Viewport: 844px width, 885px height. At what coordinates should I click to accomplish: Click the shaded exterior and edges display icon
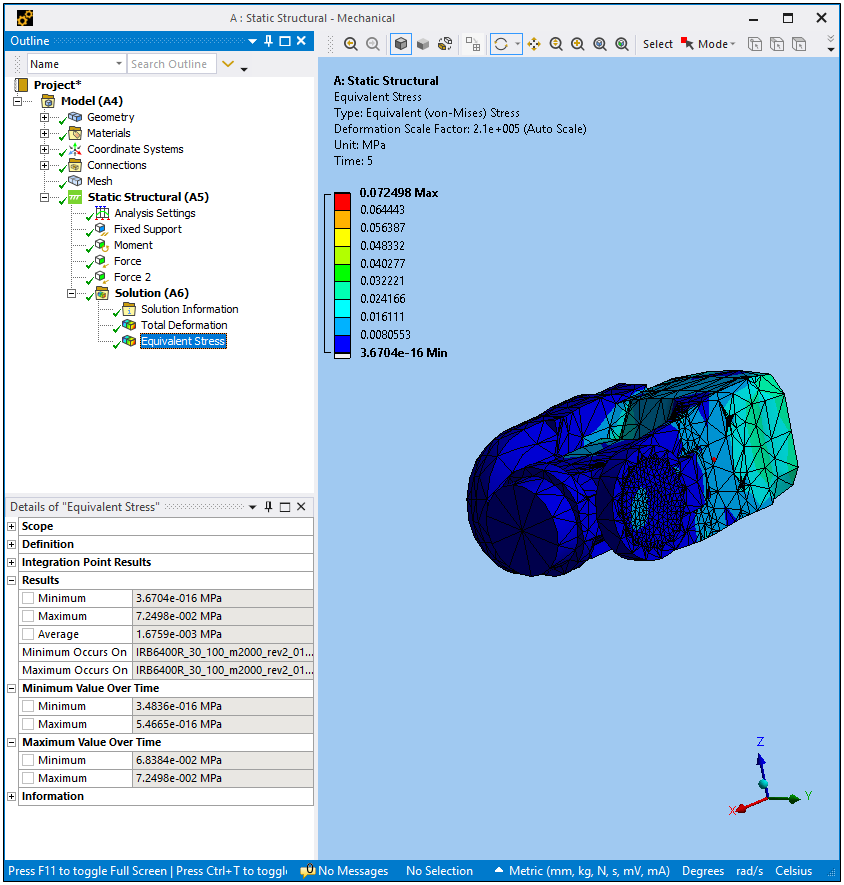coord(401,44)
